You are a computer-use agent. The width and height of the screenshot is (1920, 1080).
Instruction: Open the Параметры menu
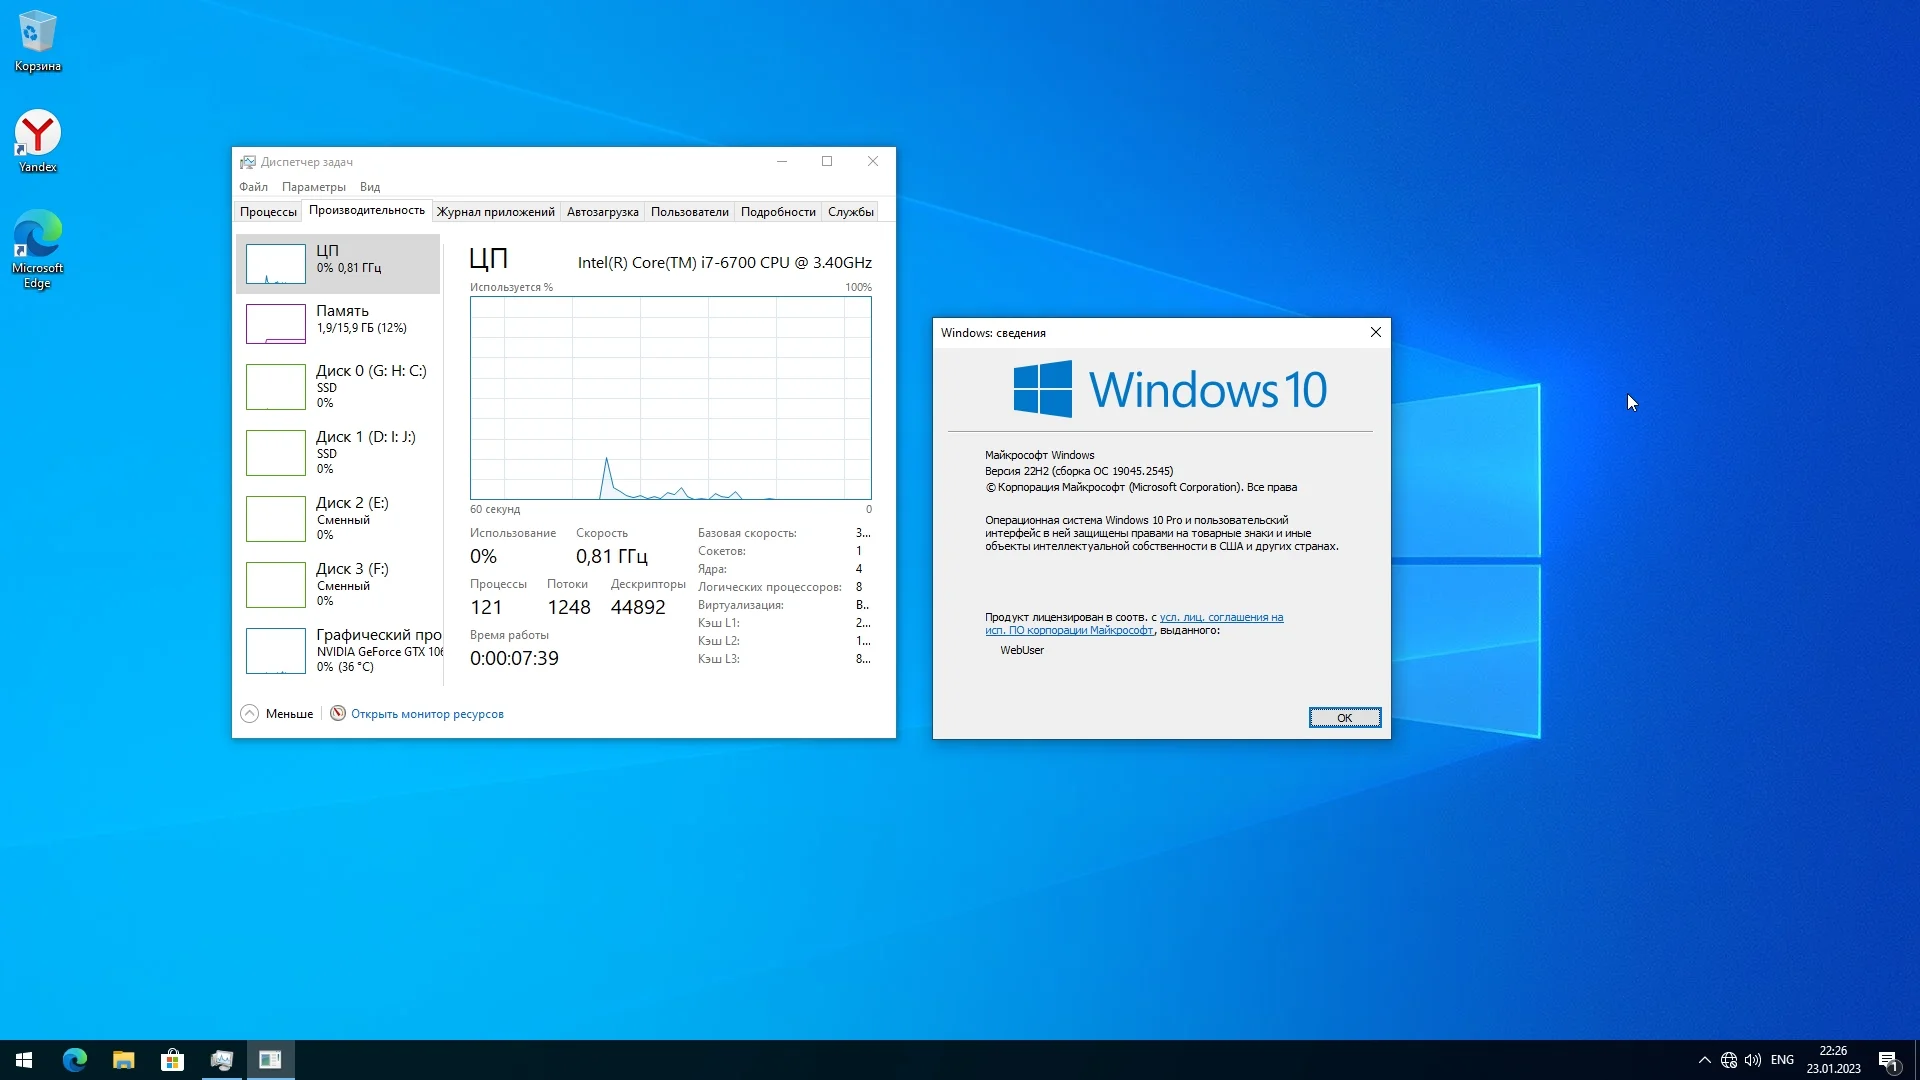[x=313, y=187]
